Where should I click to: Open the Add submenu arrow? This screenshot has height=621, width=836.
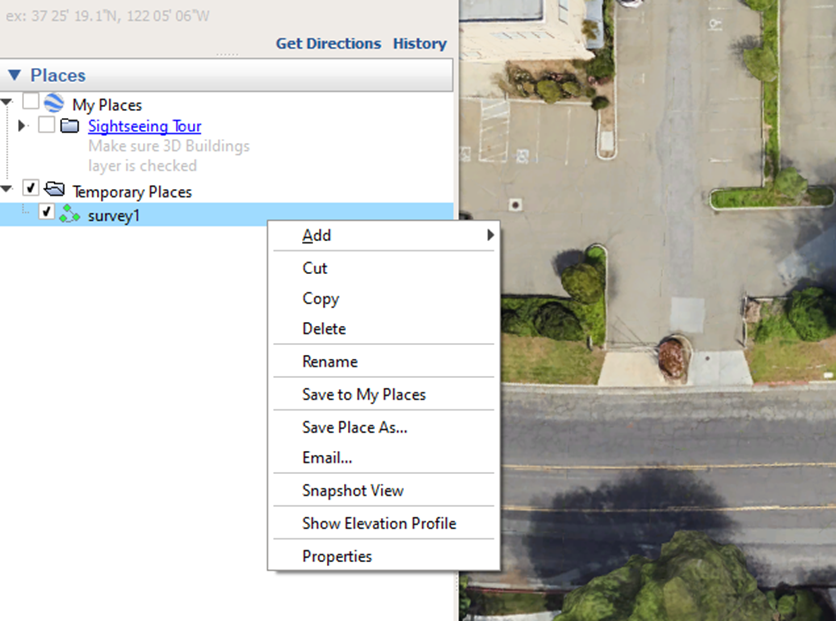490,235
